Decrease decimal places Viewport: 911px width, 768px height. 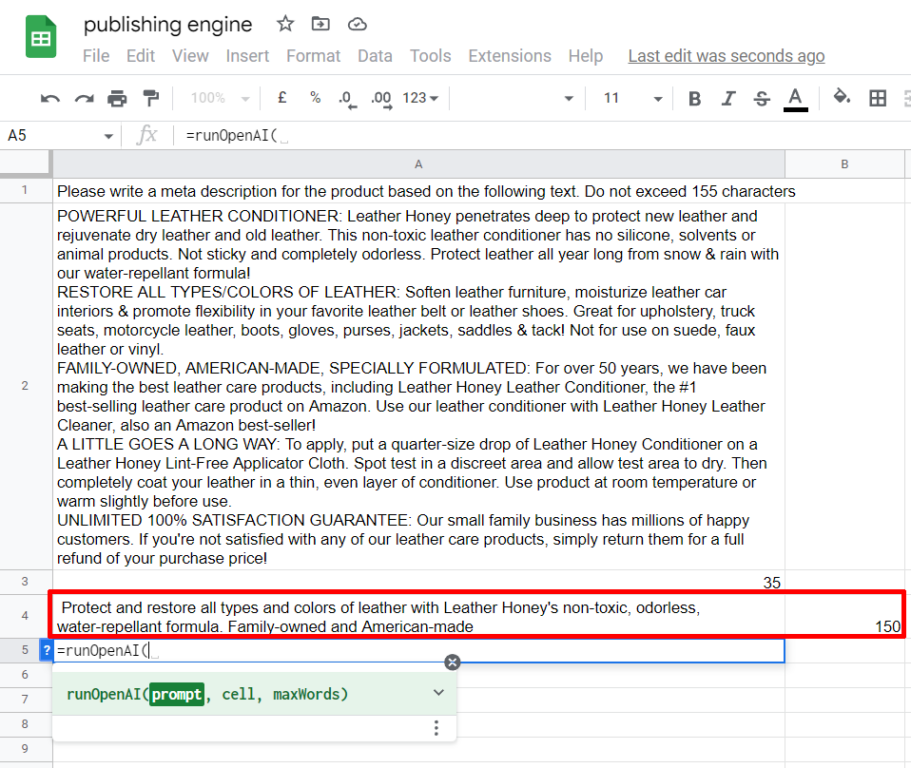click(347, 99)
